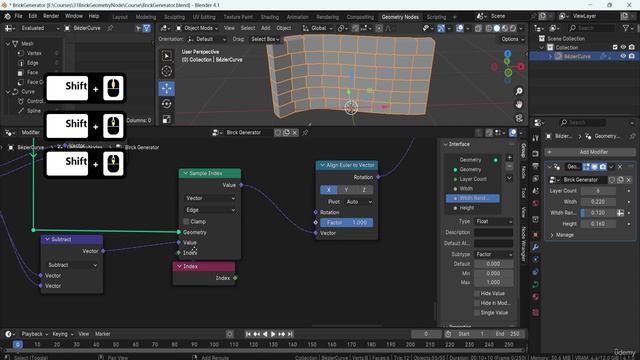Toggle BézierCurve visibility eye in outliner
Screen dimensions: 640x360
click(x=623, y=56)
